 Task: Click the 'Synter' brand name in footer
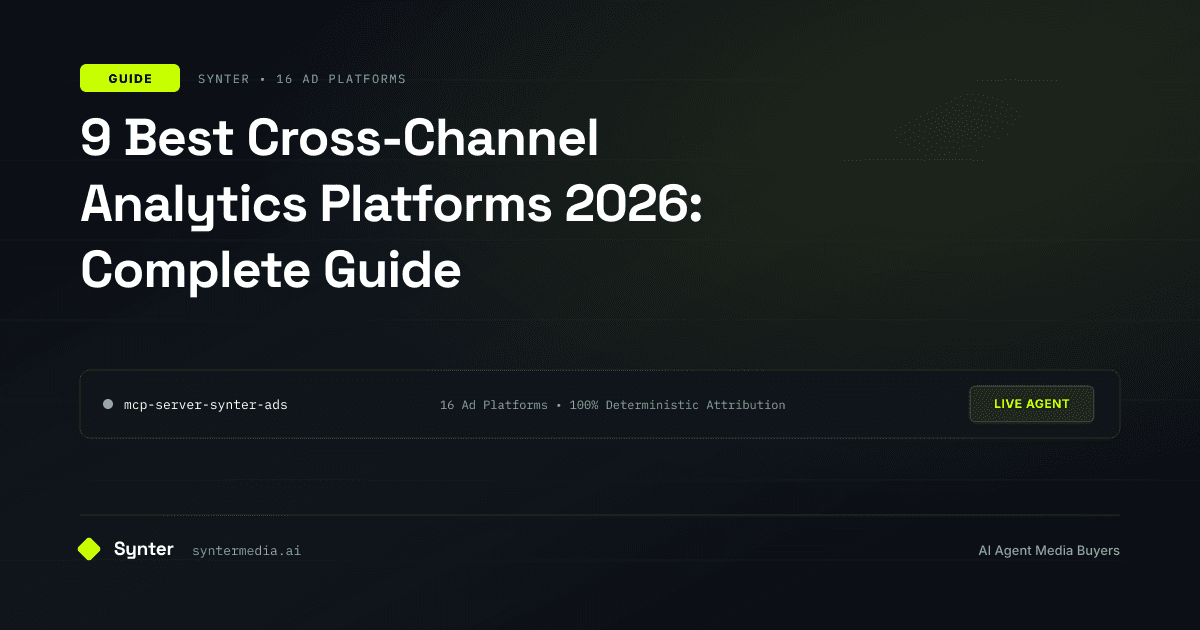pyautogui.click(x=144, y=549)
